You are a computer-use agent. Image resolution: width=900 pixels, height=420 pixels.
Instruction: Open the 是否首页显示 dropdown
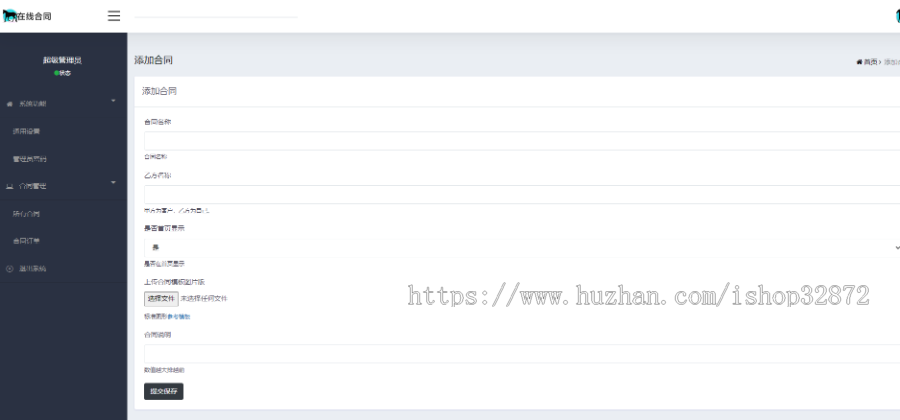tap(522, 248)
